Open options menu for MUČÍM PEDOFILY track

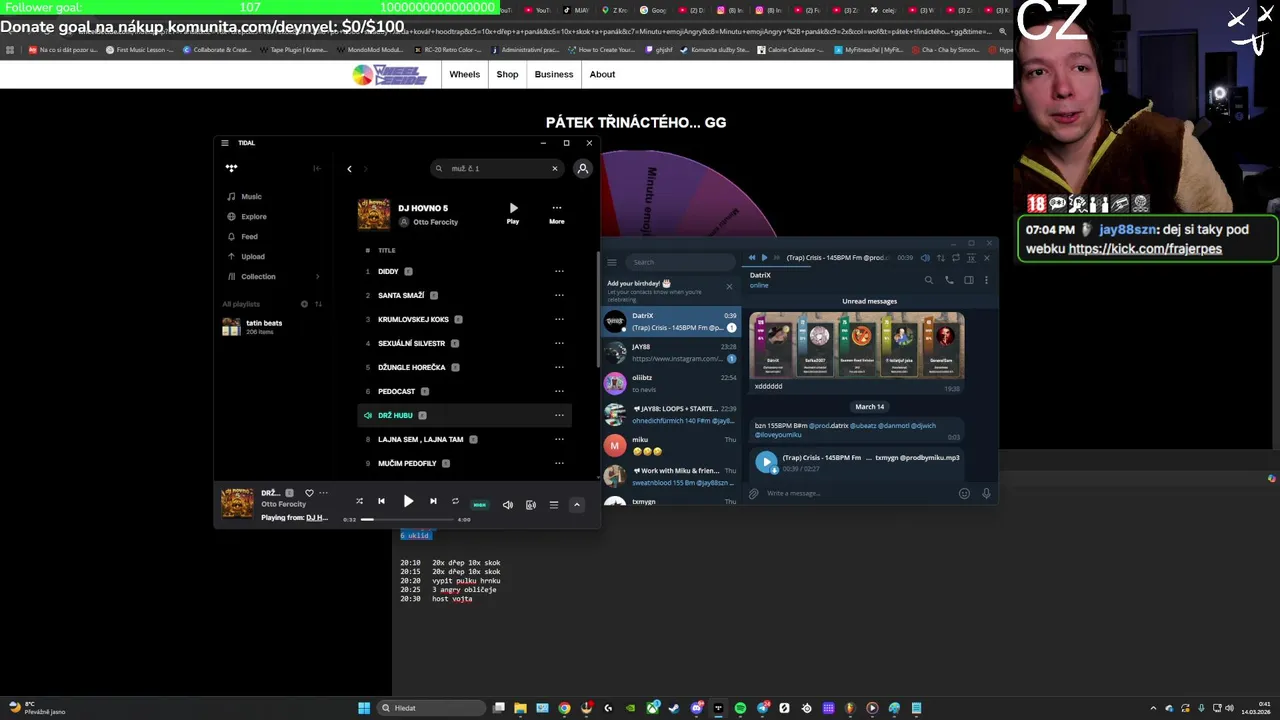[x=559, y=463]
